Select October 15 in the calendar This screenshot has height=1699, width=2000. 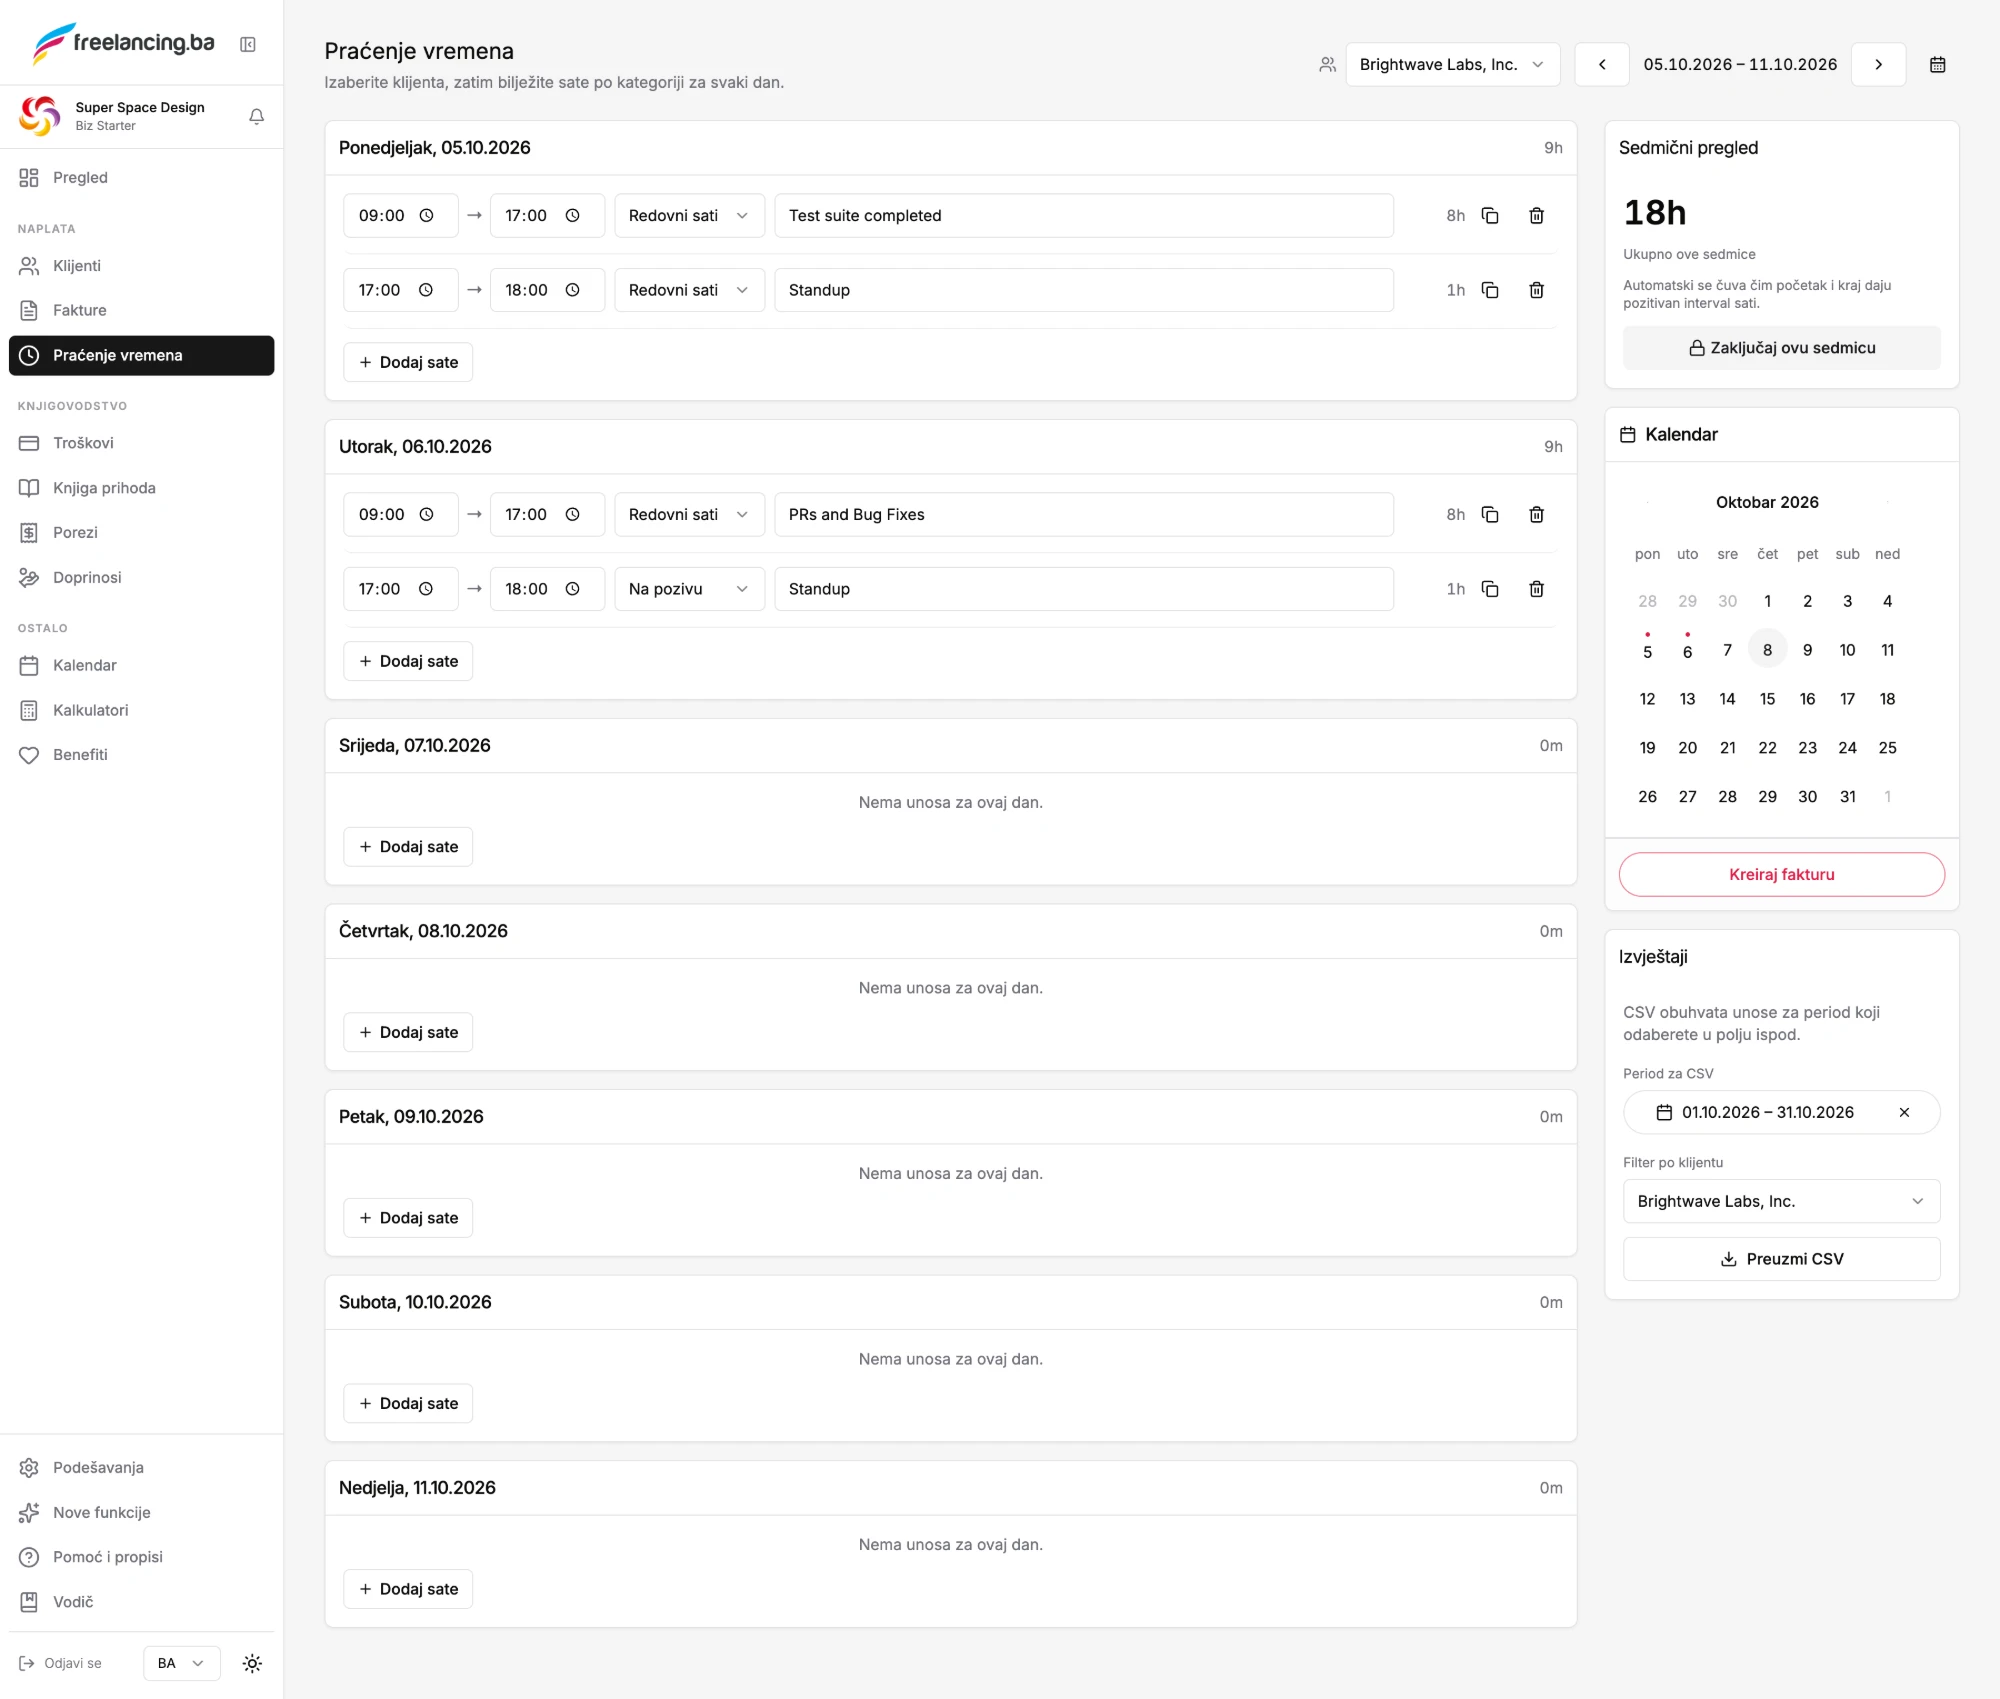point(1767,699)
